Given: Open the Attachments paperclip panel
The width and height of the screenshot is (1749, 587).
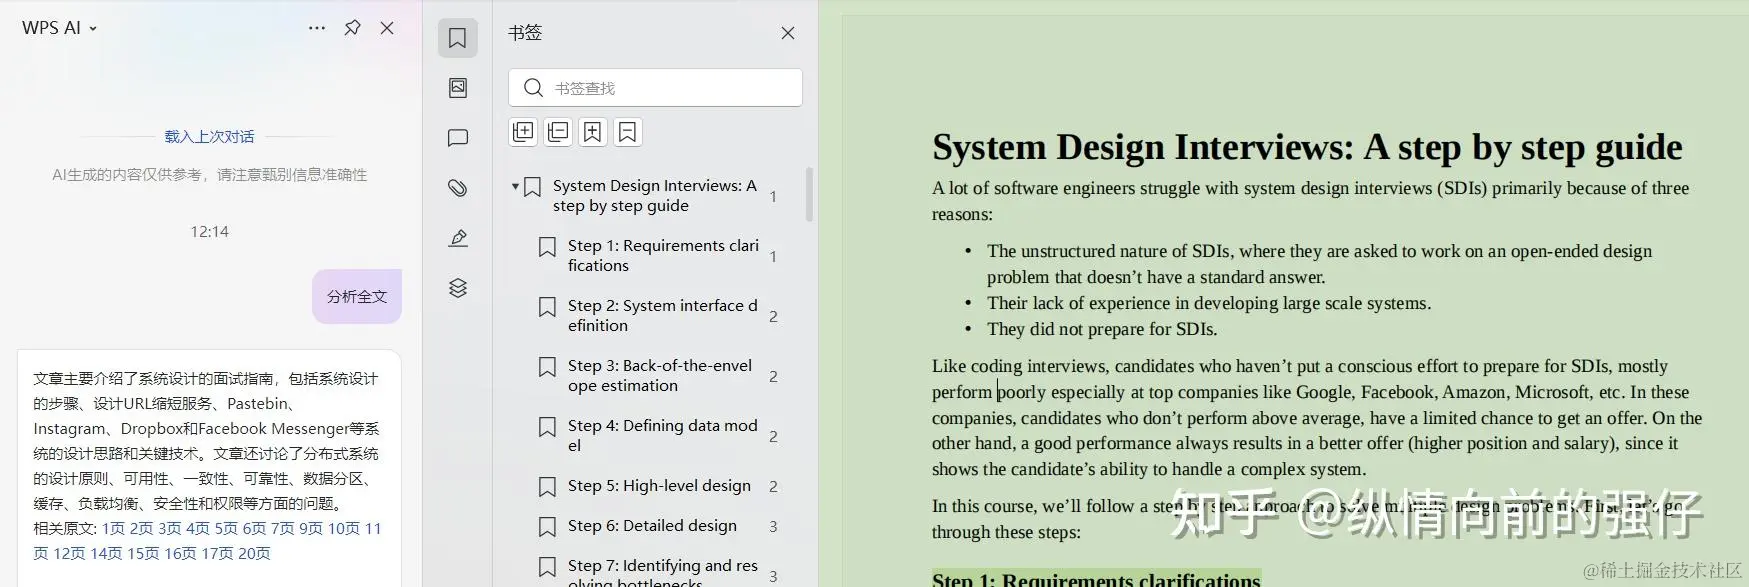Looking at the screenshot, I should (x=458, y=188).
